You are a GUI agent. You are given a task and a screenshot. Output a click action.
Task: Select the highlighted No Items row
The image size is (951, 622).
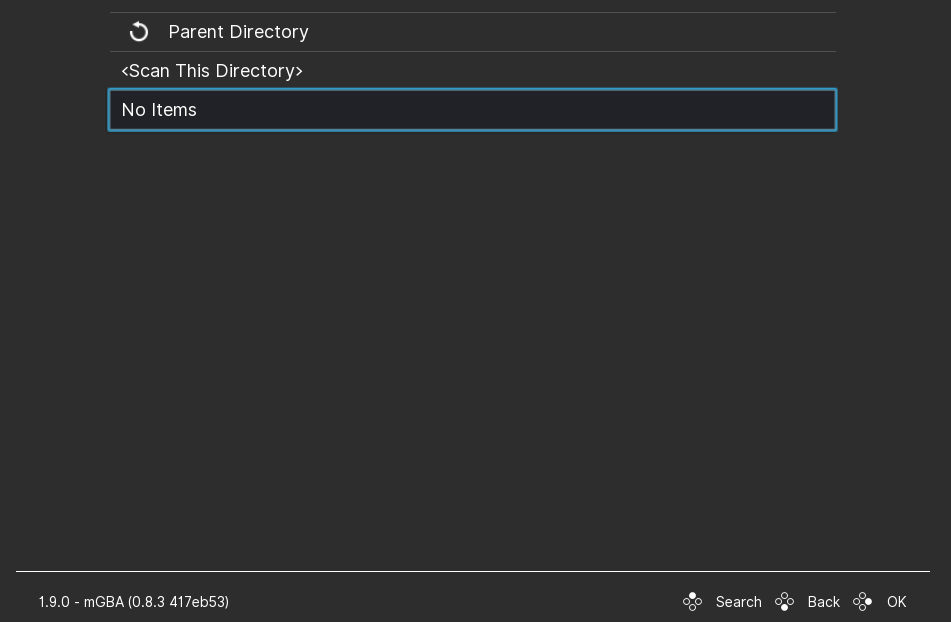click(x=472, y=110)
